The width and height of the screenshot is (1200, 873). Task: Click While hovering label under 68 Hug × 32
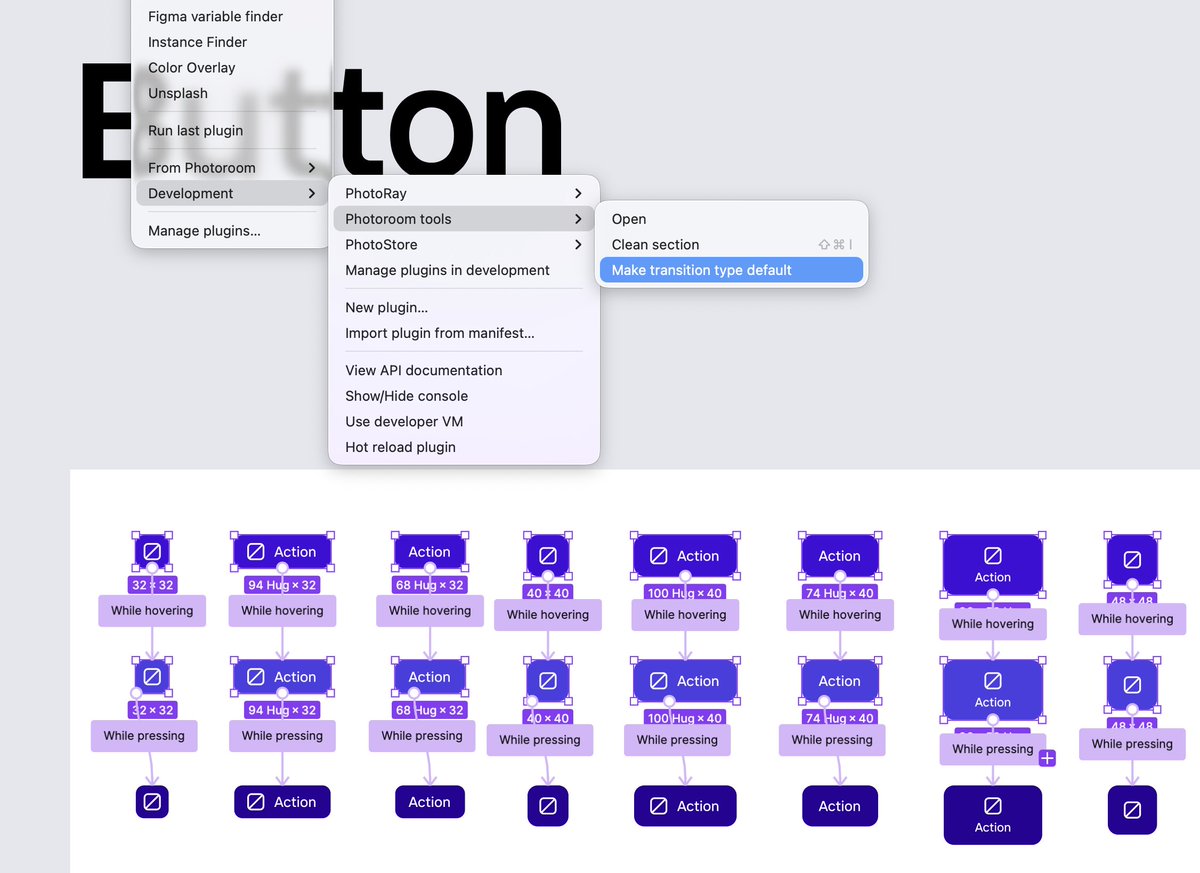click(x=430, y=611)
